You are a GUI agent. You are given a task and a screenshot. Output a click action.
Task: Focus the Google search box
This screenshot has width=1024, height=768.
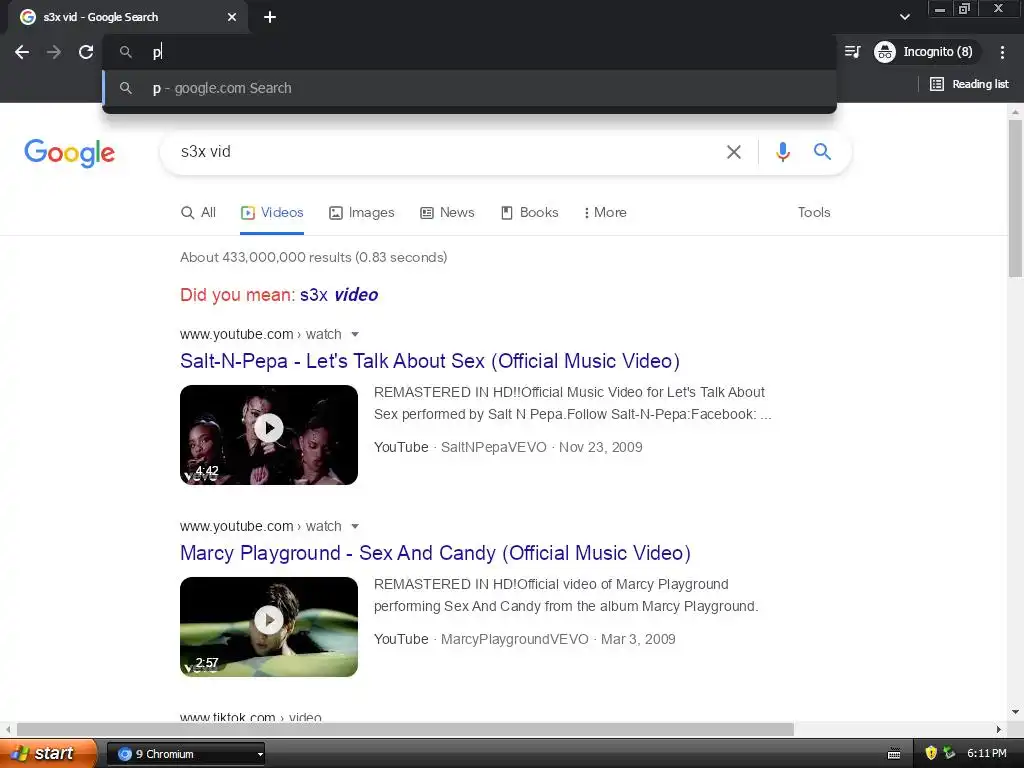tap(444, 152)
